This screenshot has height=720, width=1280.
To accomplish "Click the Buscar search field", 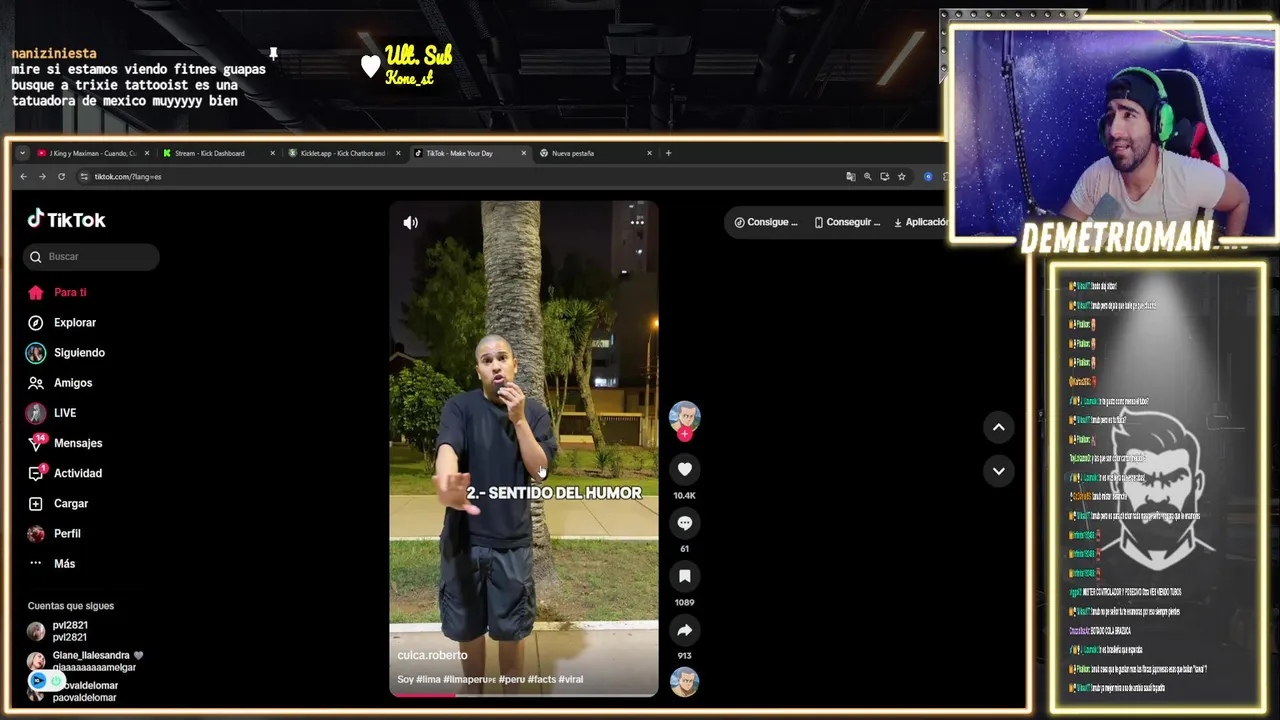I will 91,257.
